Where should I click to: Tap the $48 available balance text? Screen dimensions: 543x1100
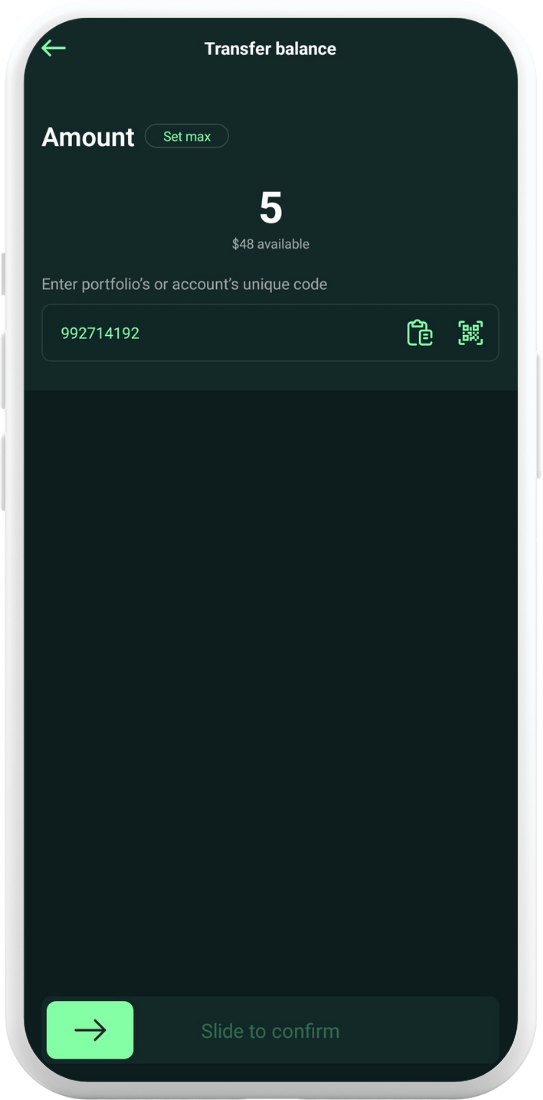click(x=271, y=244)
